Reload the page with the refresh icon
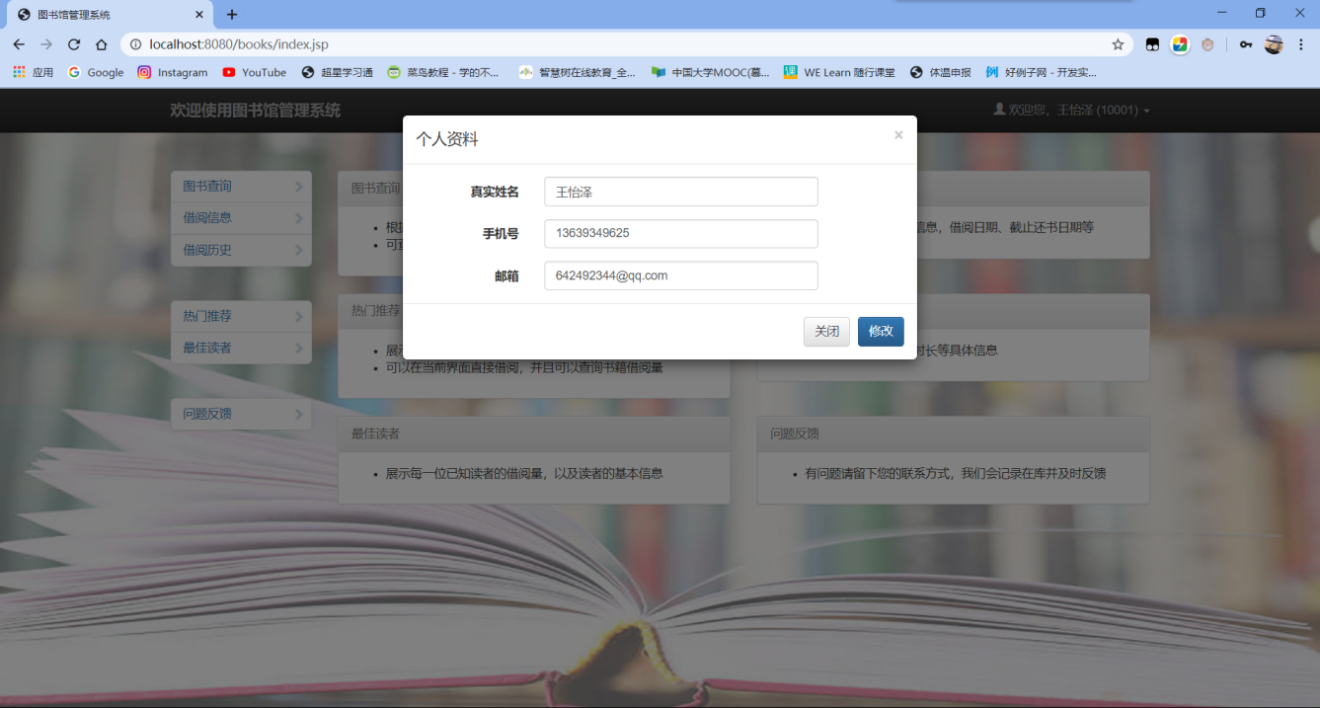This screenshot has width=1320, height=708. point(74,44)
